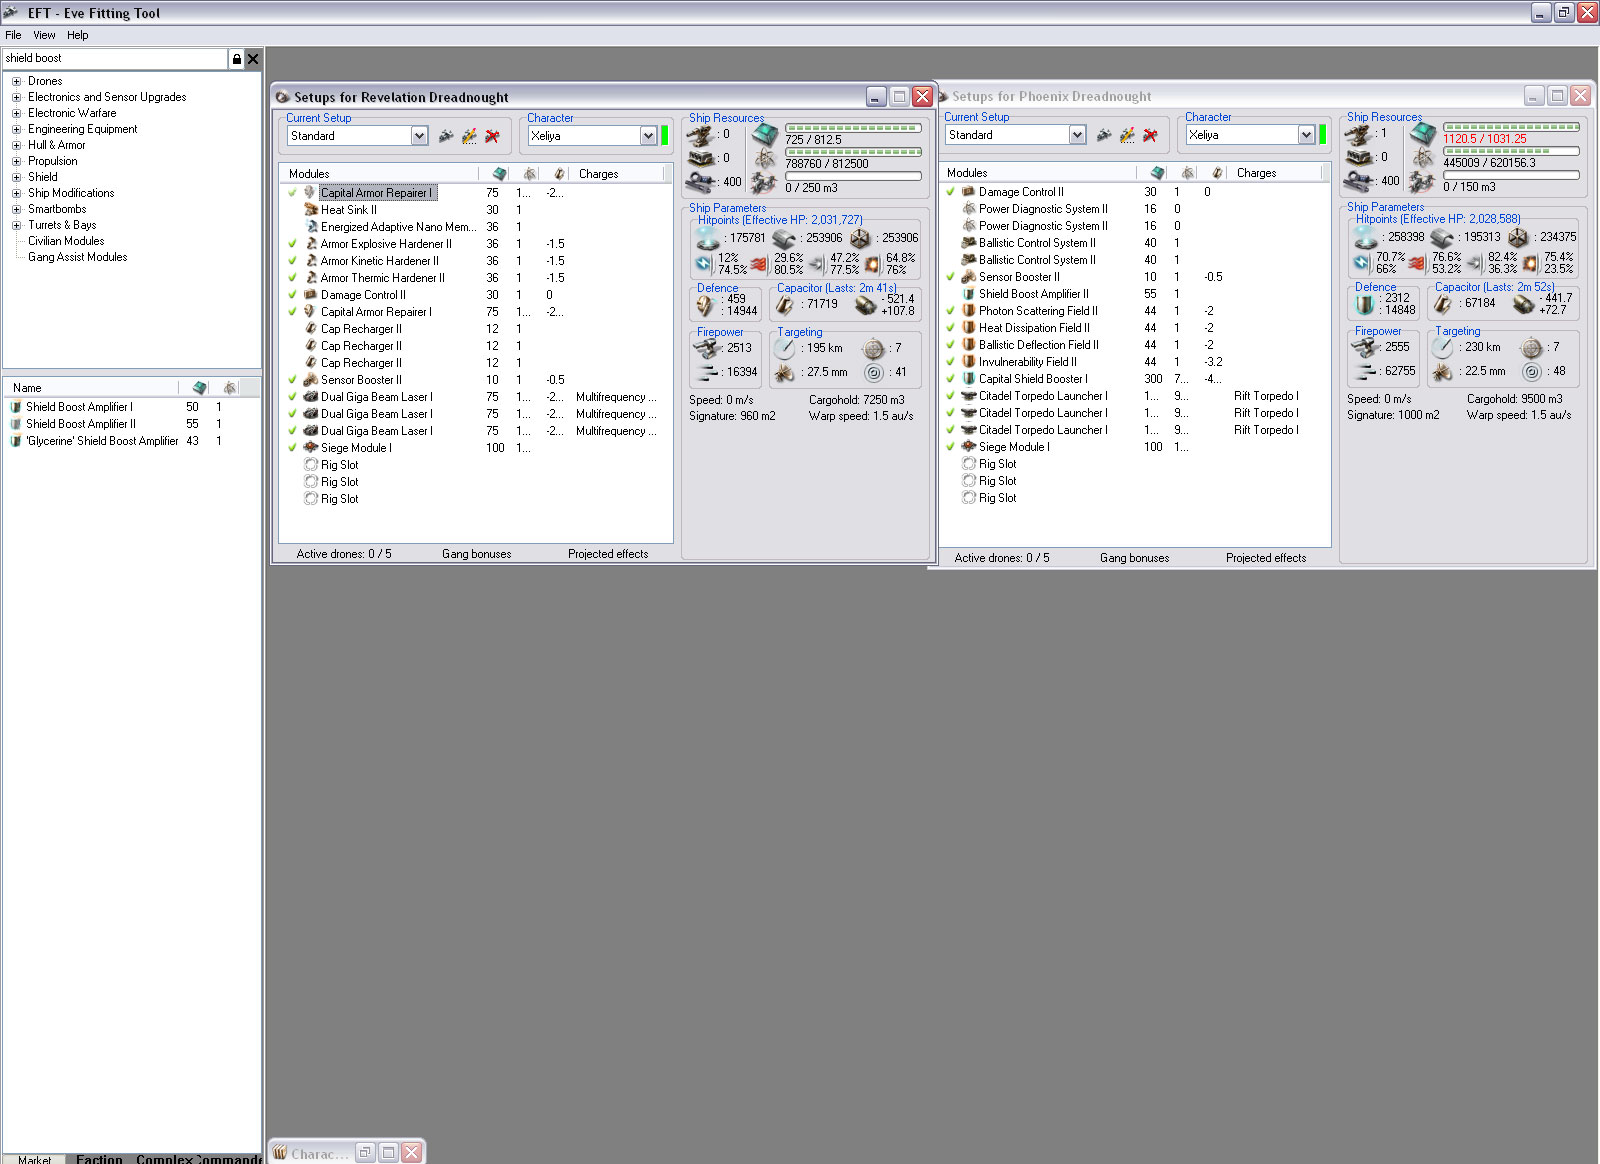1600x1164 pixels.
Task: Expand the Drones tree category
Action: point(16,81)
